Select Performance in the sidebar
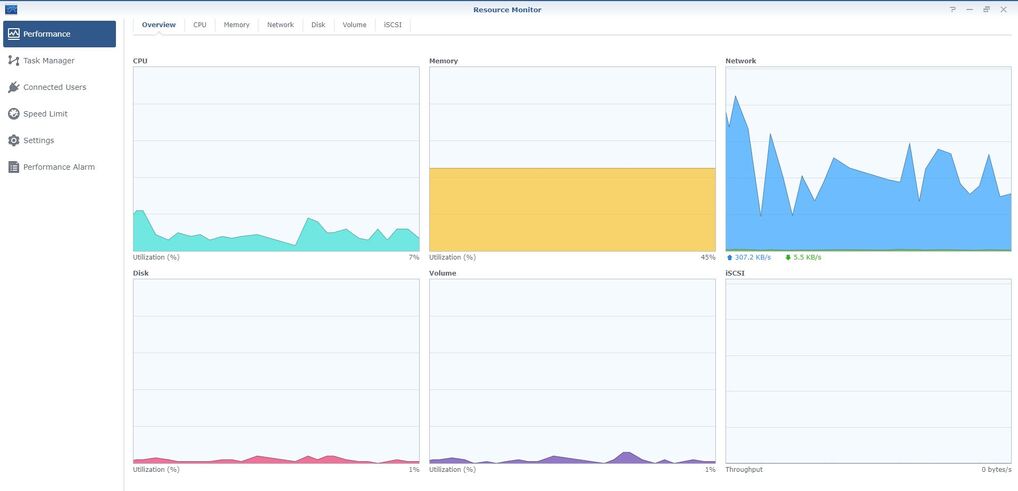Image resolution: width=1018 pixels, height=491 pixels. [x=59, y=34]
